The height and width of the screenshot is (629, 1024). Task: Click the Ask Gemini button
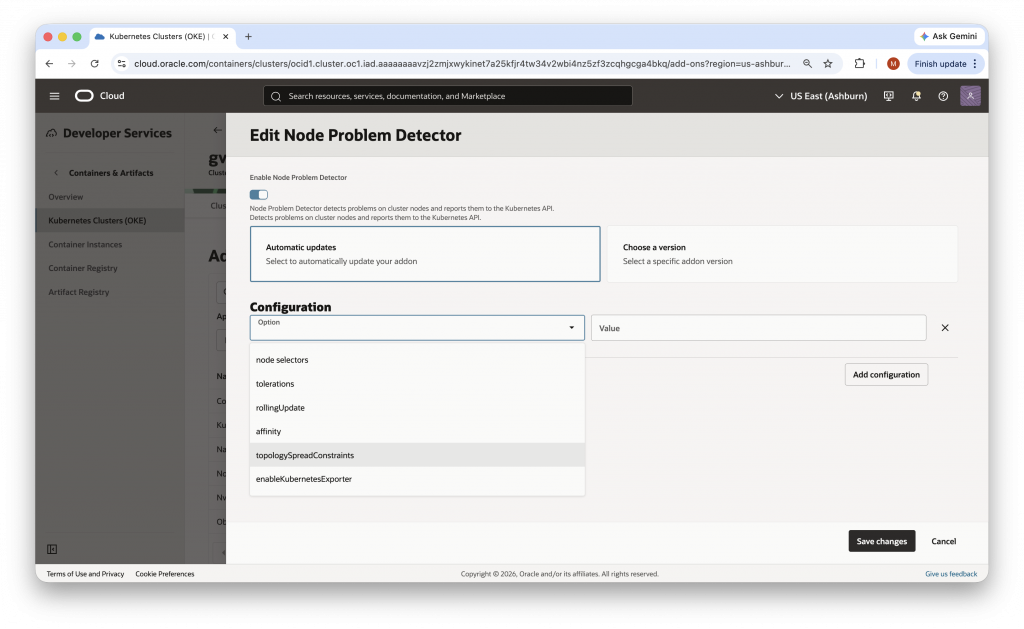click(948, 36)
